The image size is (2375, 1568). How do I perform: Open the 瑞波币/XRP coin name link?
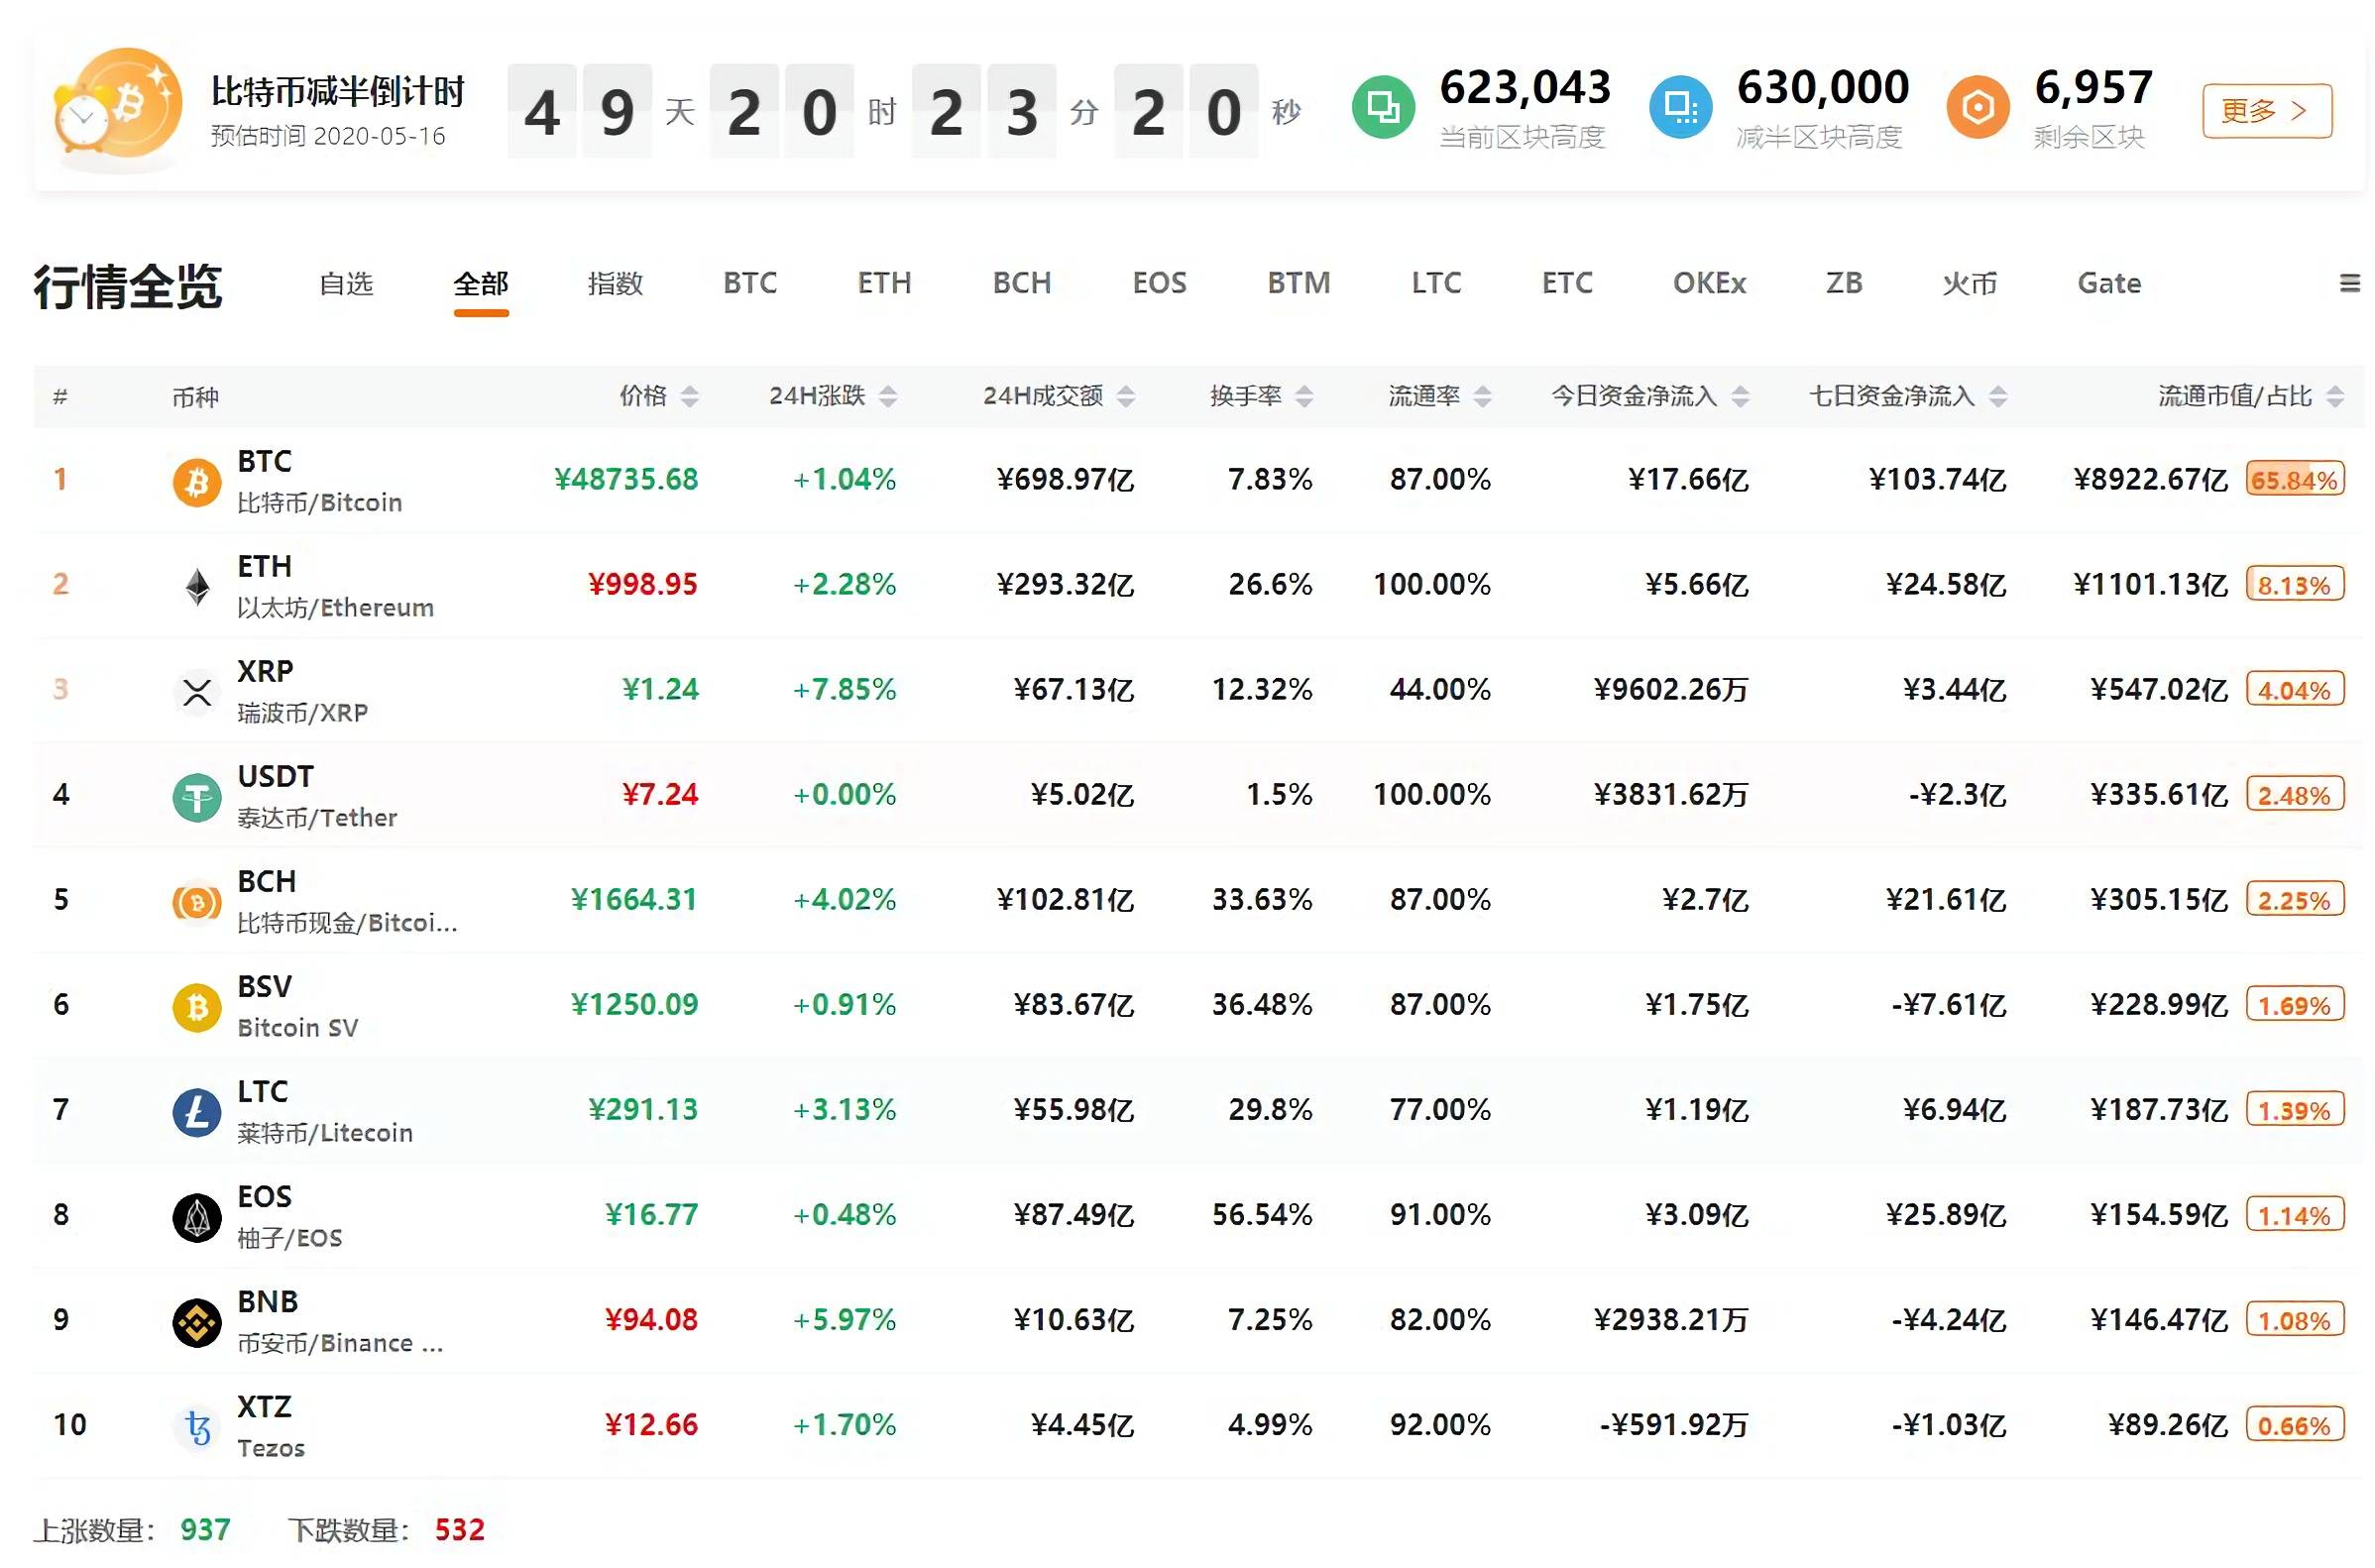pyautogui.click(x=302, y=713)
